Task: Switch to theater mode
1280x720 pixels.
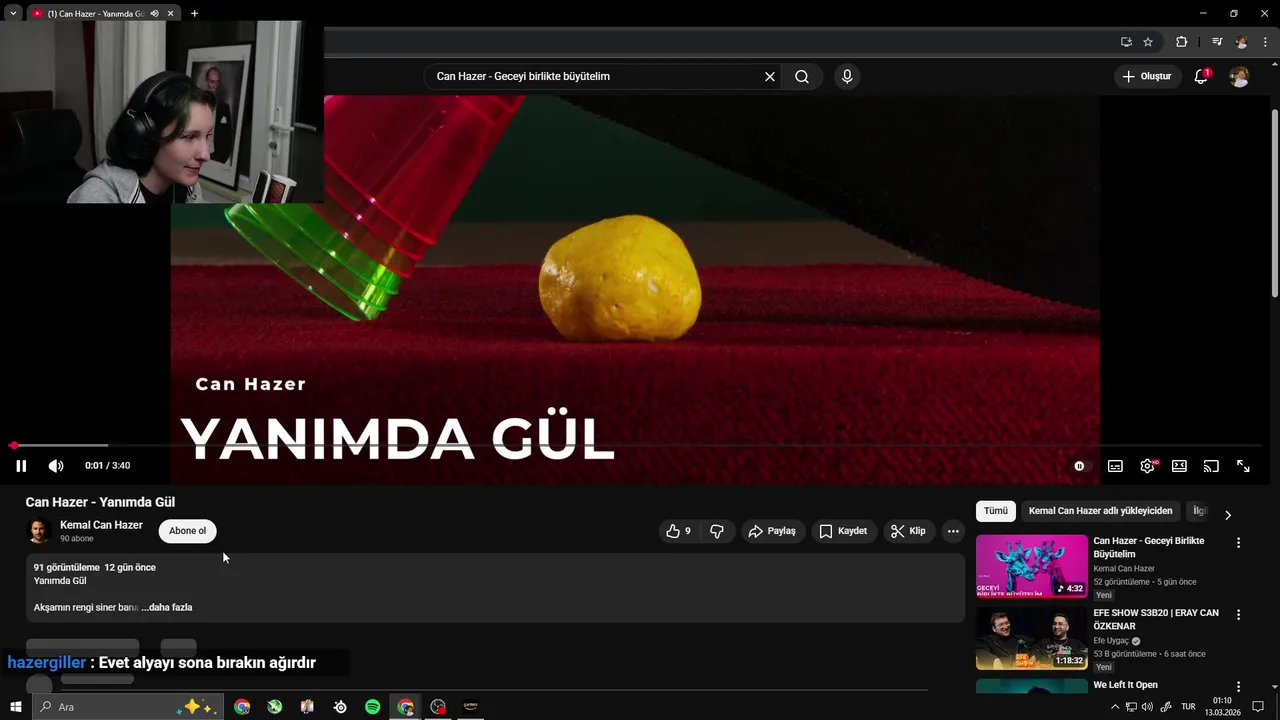Action: 1179,466
